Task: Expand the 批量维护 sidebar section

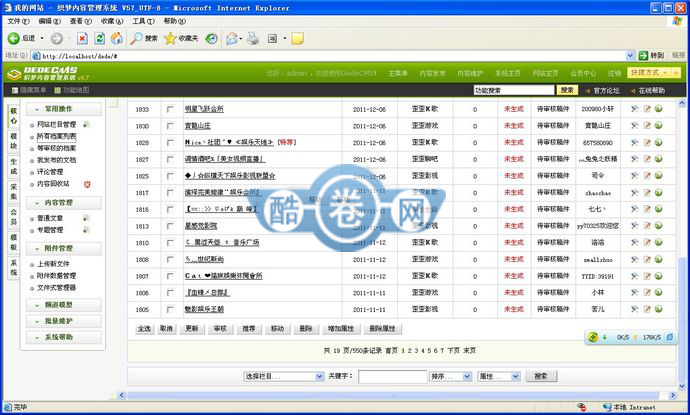Action: click(x=63, y=321)
